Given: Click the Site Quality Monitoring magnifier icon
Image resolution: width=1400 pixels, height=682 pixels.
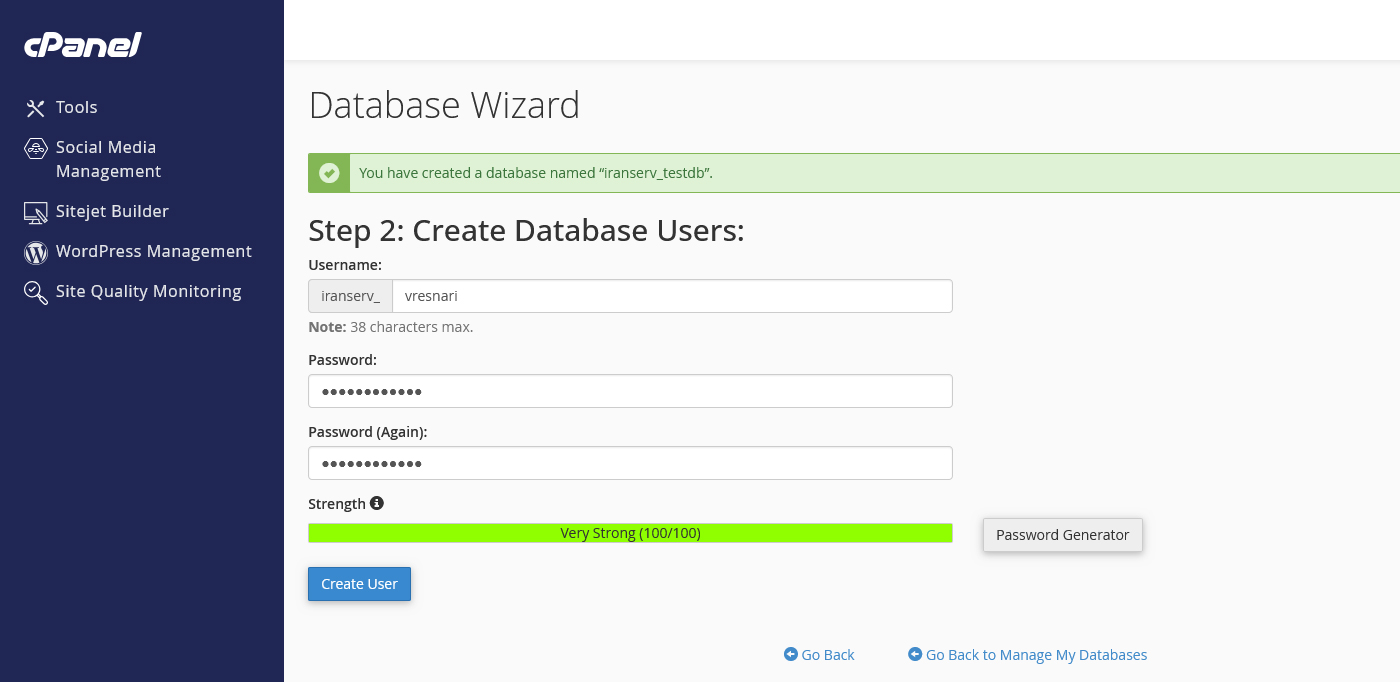Looking at the screenshot, I should [x=36, y=292].
